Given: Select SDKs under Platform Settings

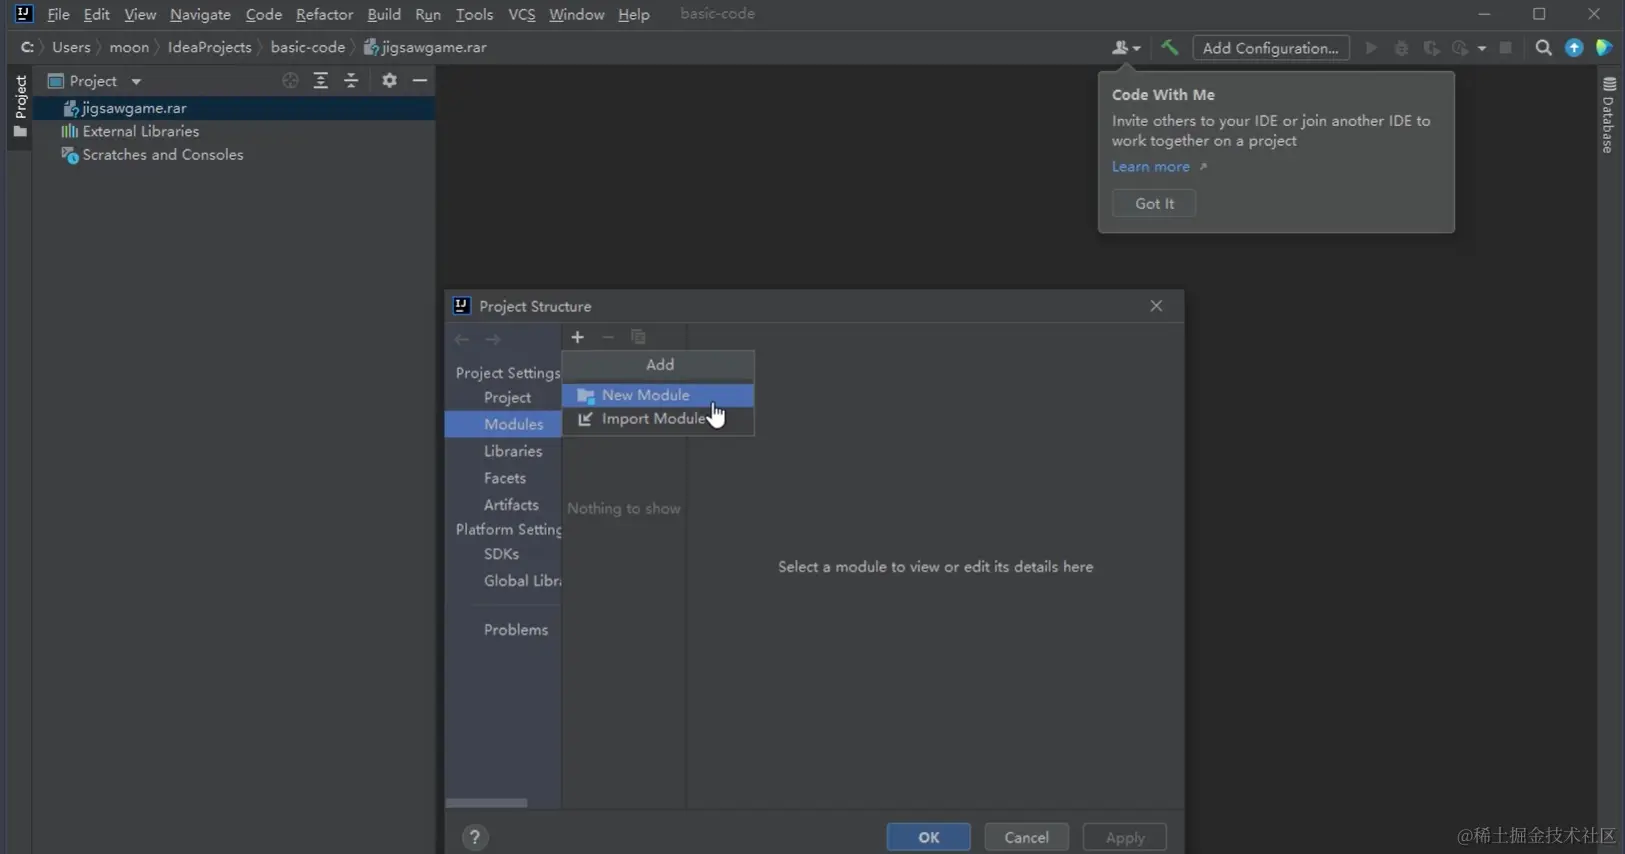Looking at the screenshot, I should [x=501, y=554].
